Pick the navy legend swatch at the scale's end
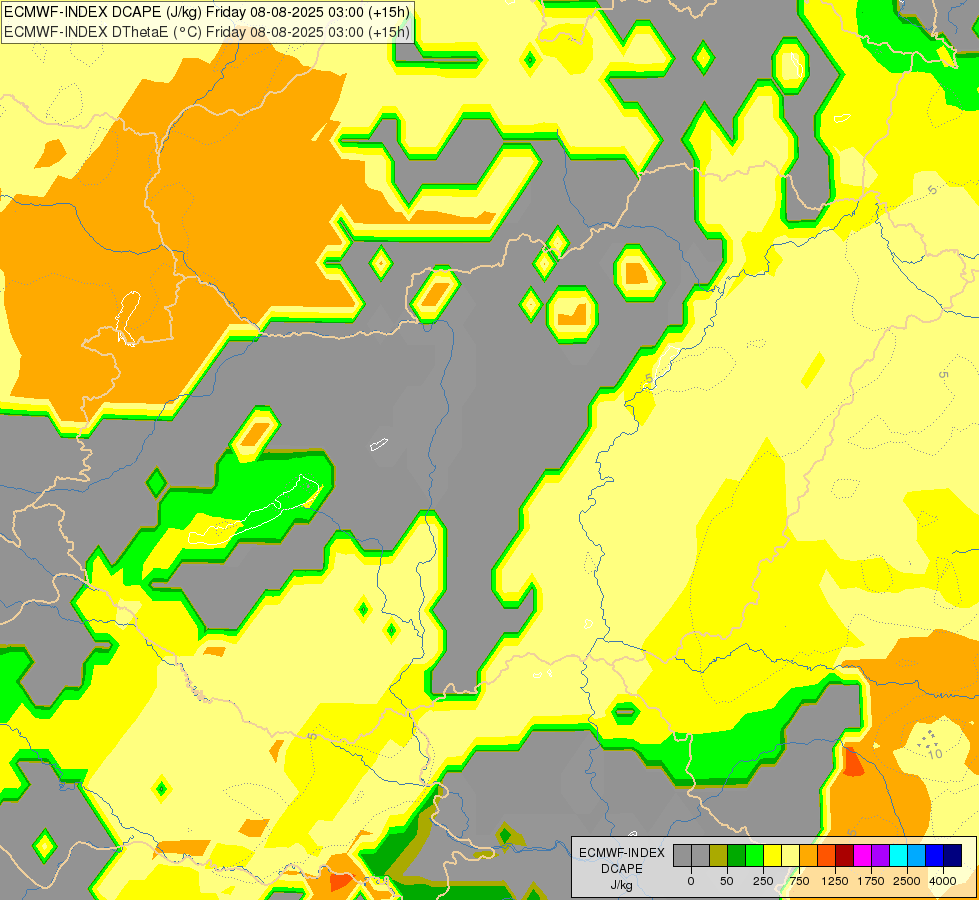Screen dimensions: 979x900 (953, 856)
